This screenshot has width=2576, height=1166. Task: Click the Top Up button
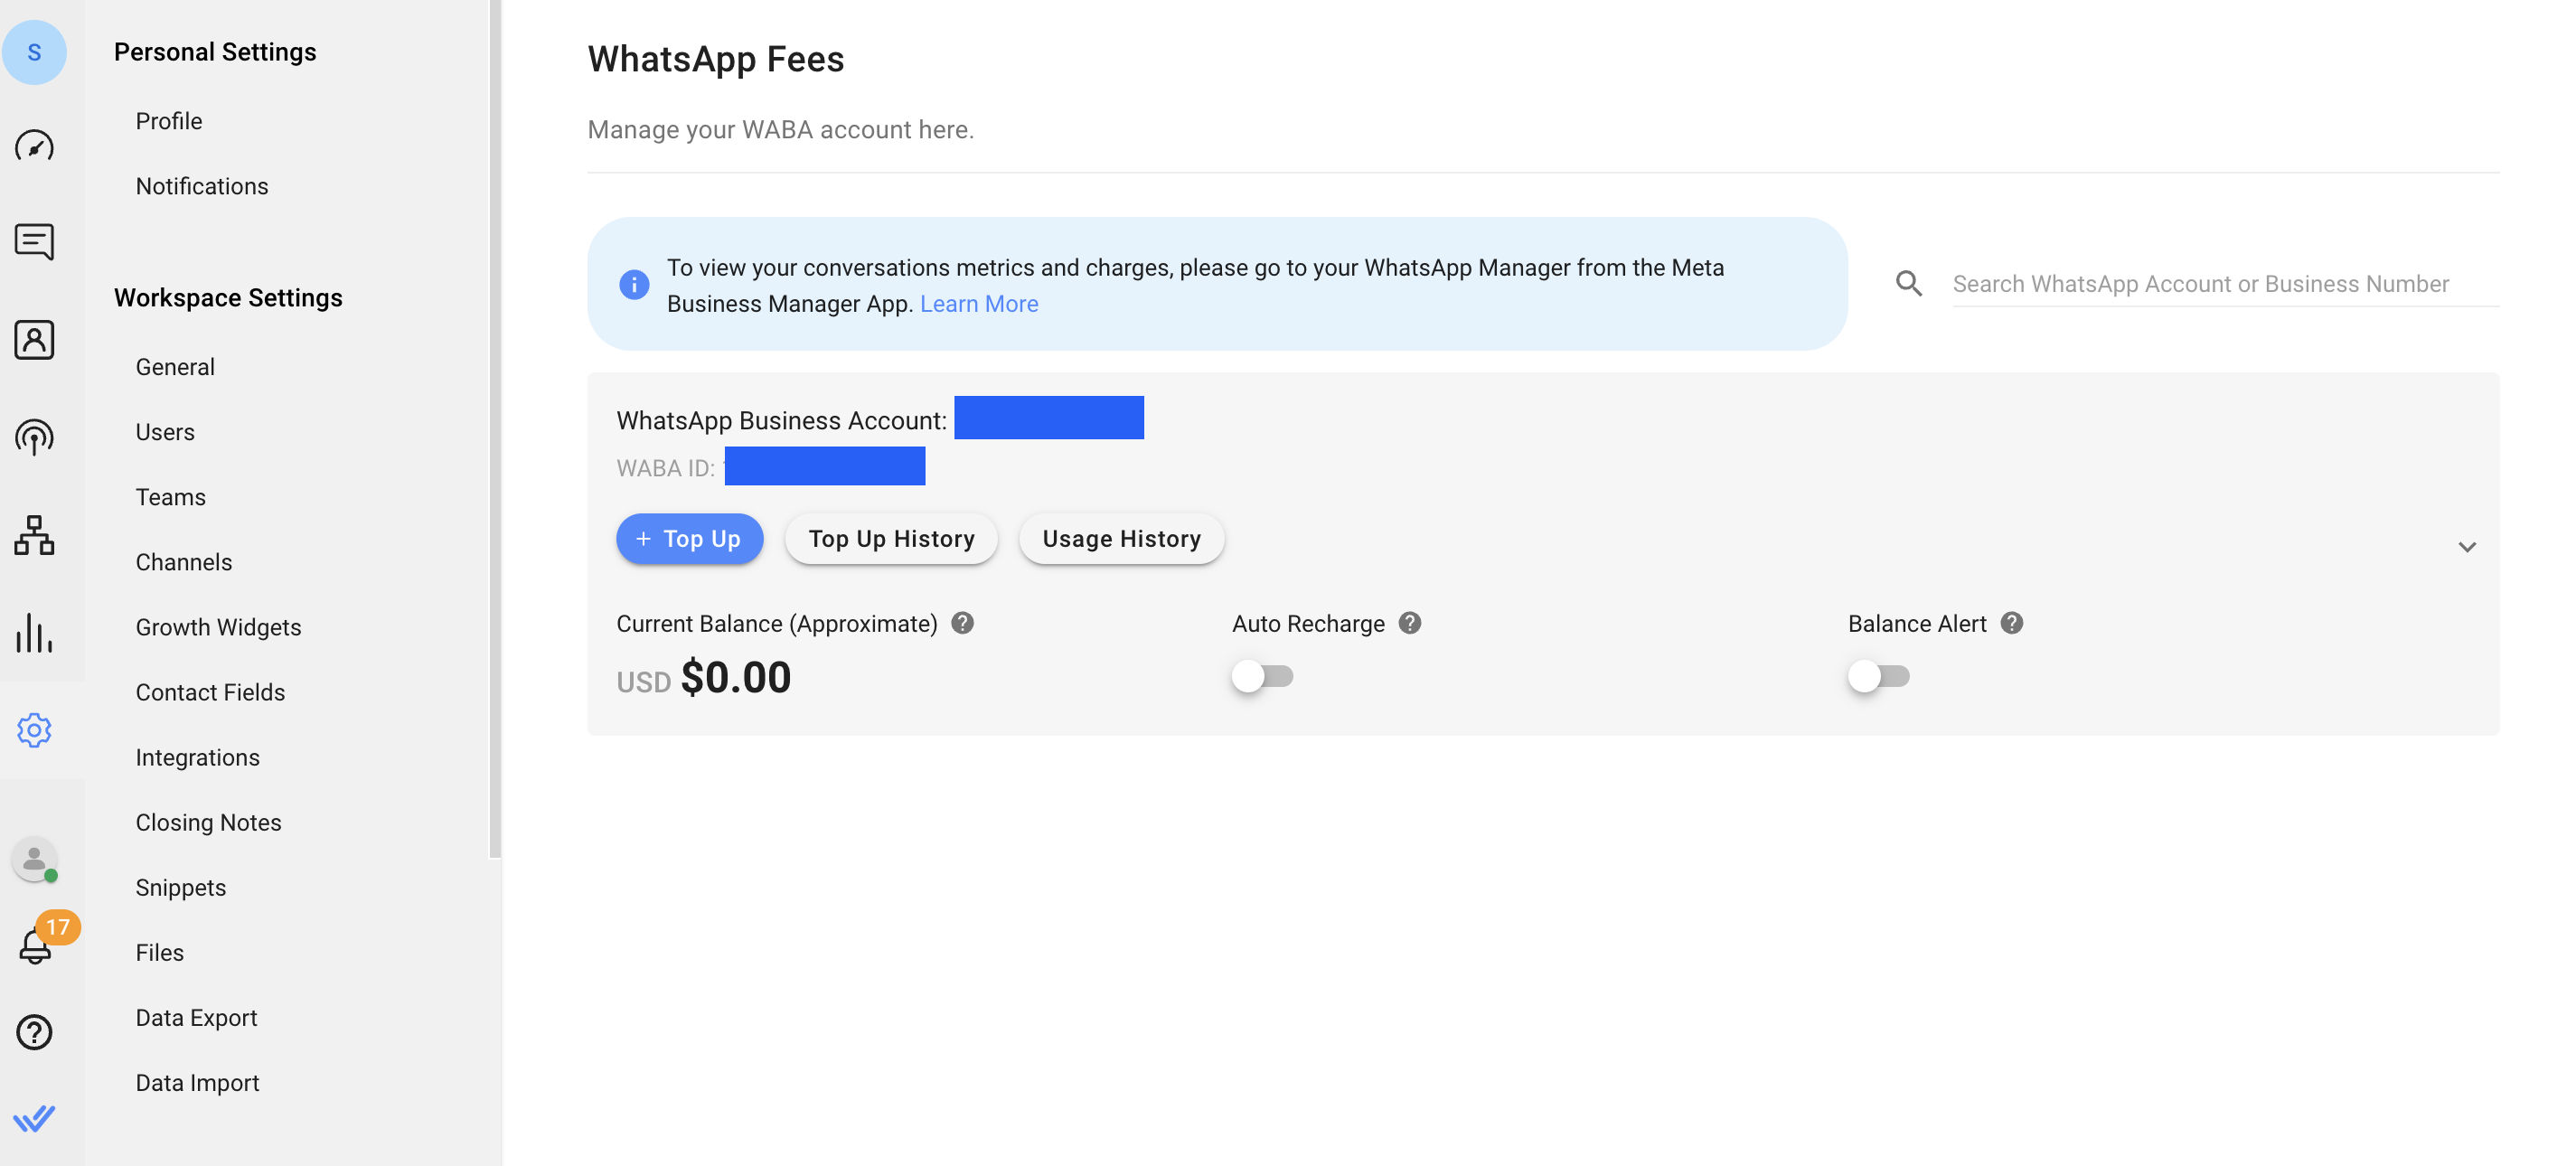click(x=690, y=539)
